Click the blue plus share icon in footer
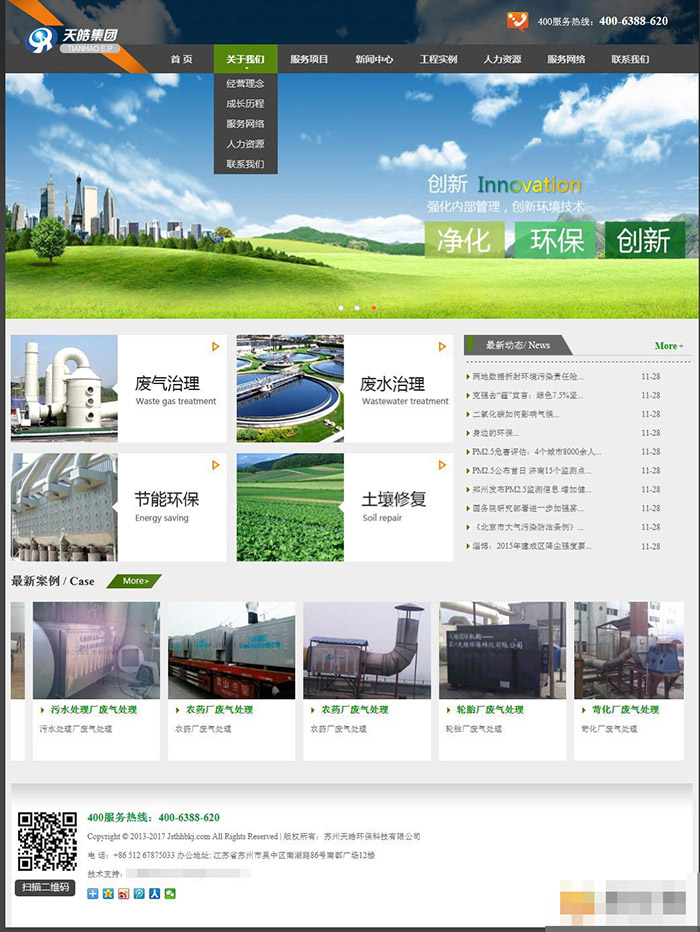The image size is (700, 932). tap(93, 893)
